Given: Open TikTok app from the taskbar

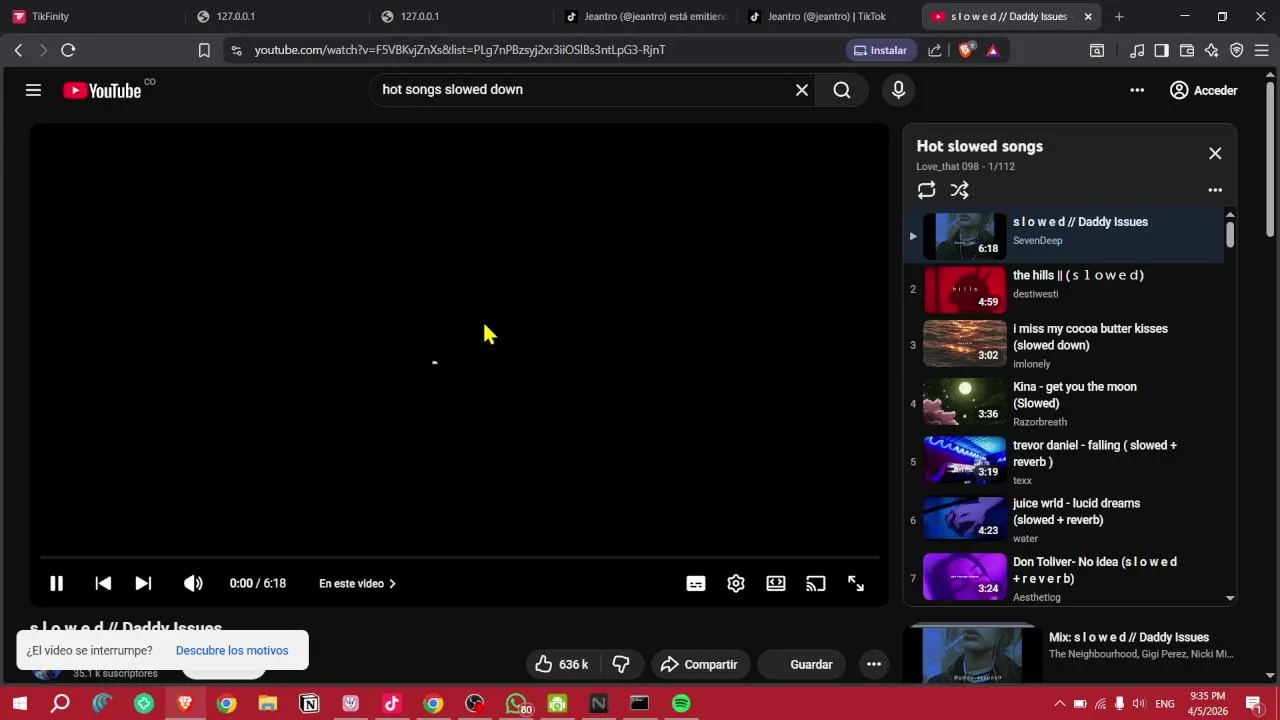Looking at the screenshot, I should tap(391, 704).
